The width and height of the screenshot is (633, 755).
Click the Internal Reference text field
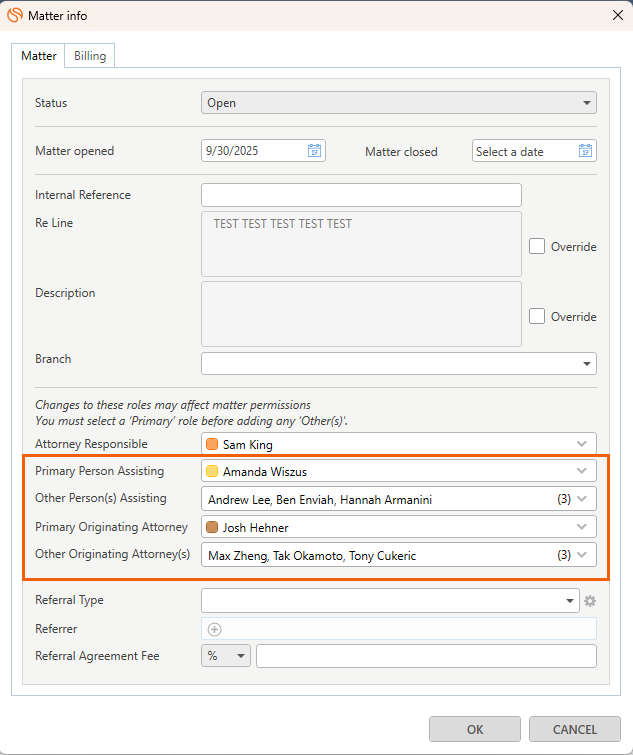click(361, 195)
